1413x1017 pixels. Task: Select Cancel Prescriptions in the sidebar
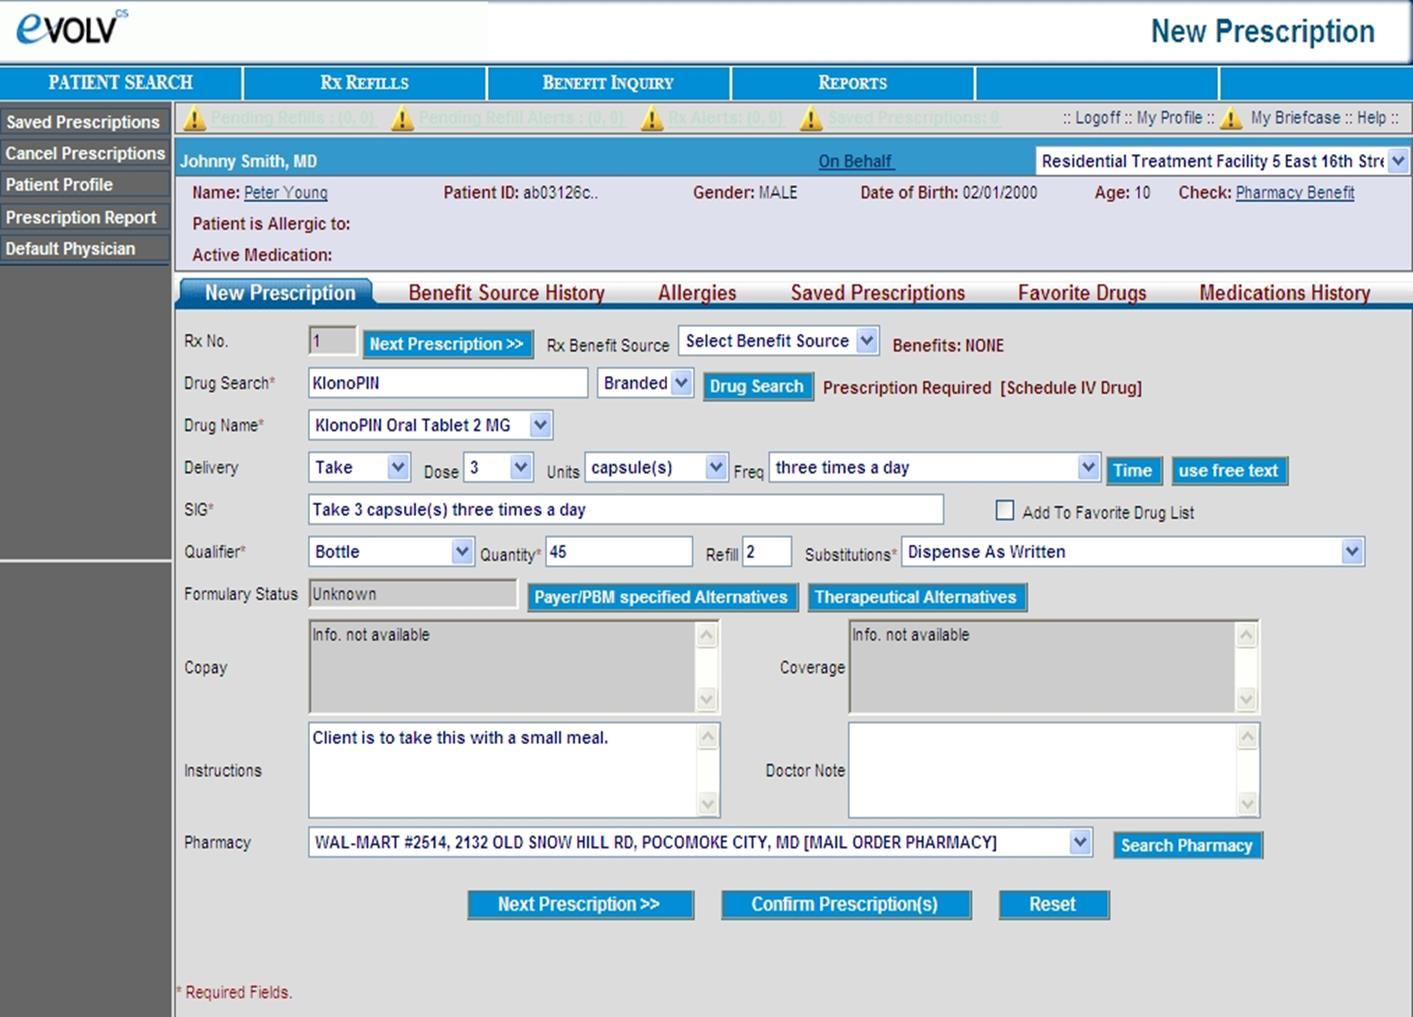pos(84,153)
